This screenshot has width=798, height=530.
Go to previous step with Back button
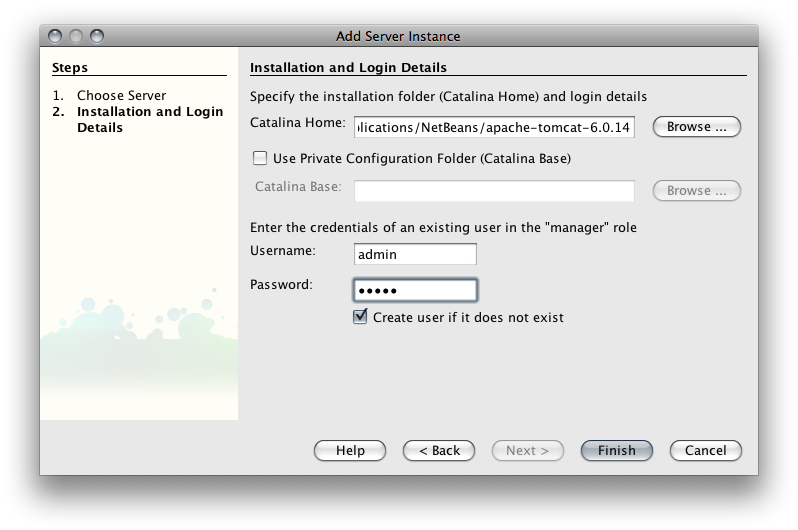[x=439, y=451]
